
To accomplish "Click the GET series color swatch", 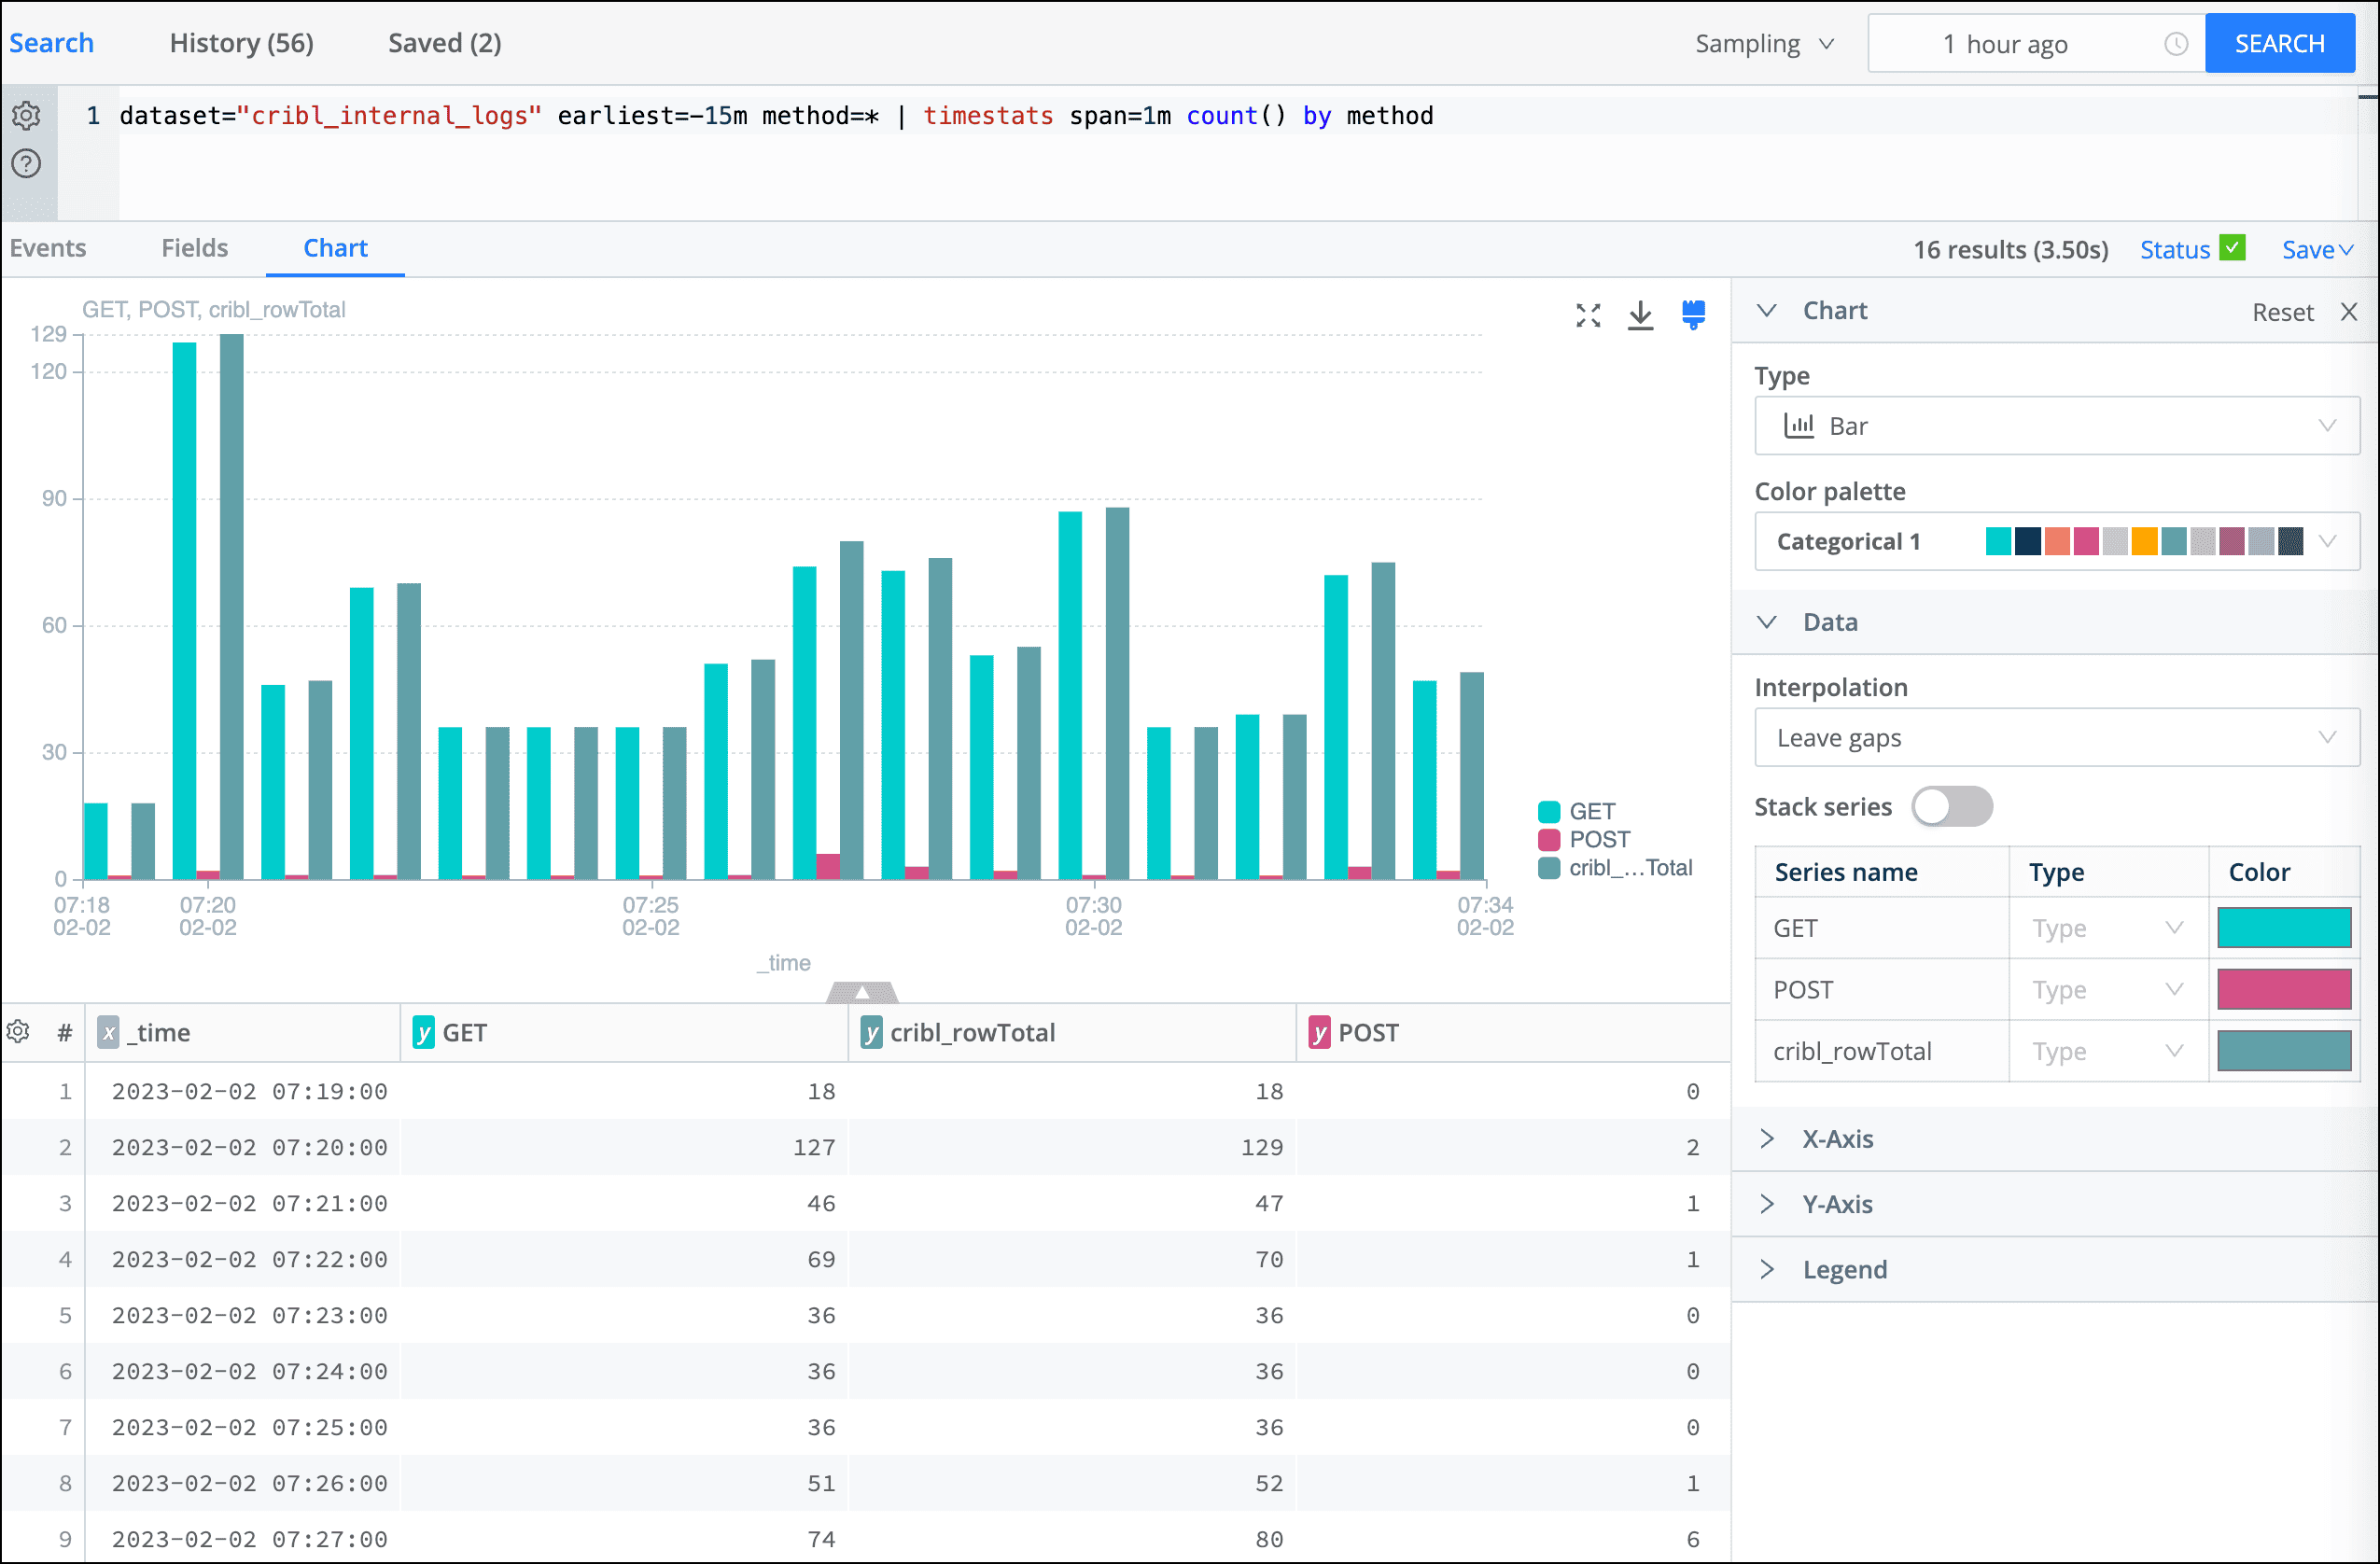I will click(2284, 927).
